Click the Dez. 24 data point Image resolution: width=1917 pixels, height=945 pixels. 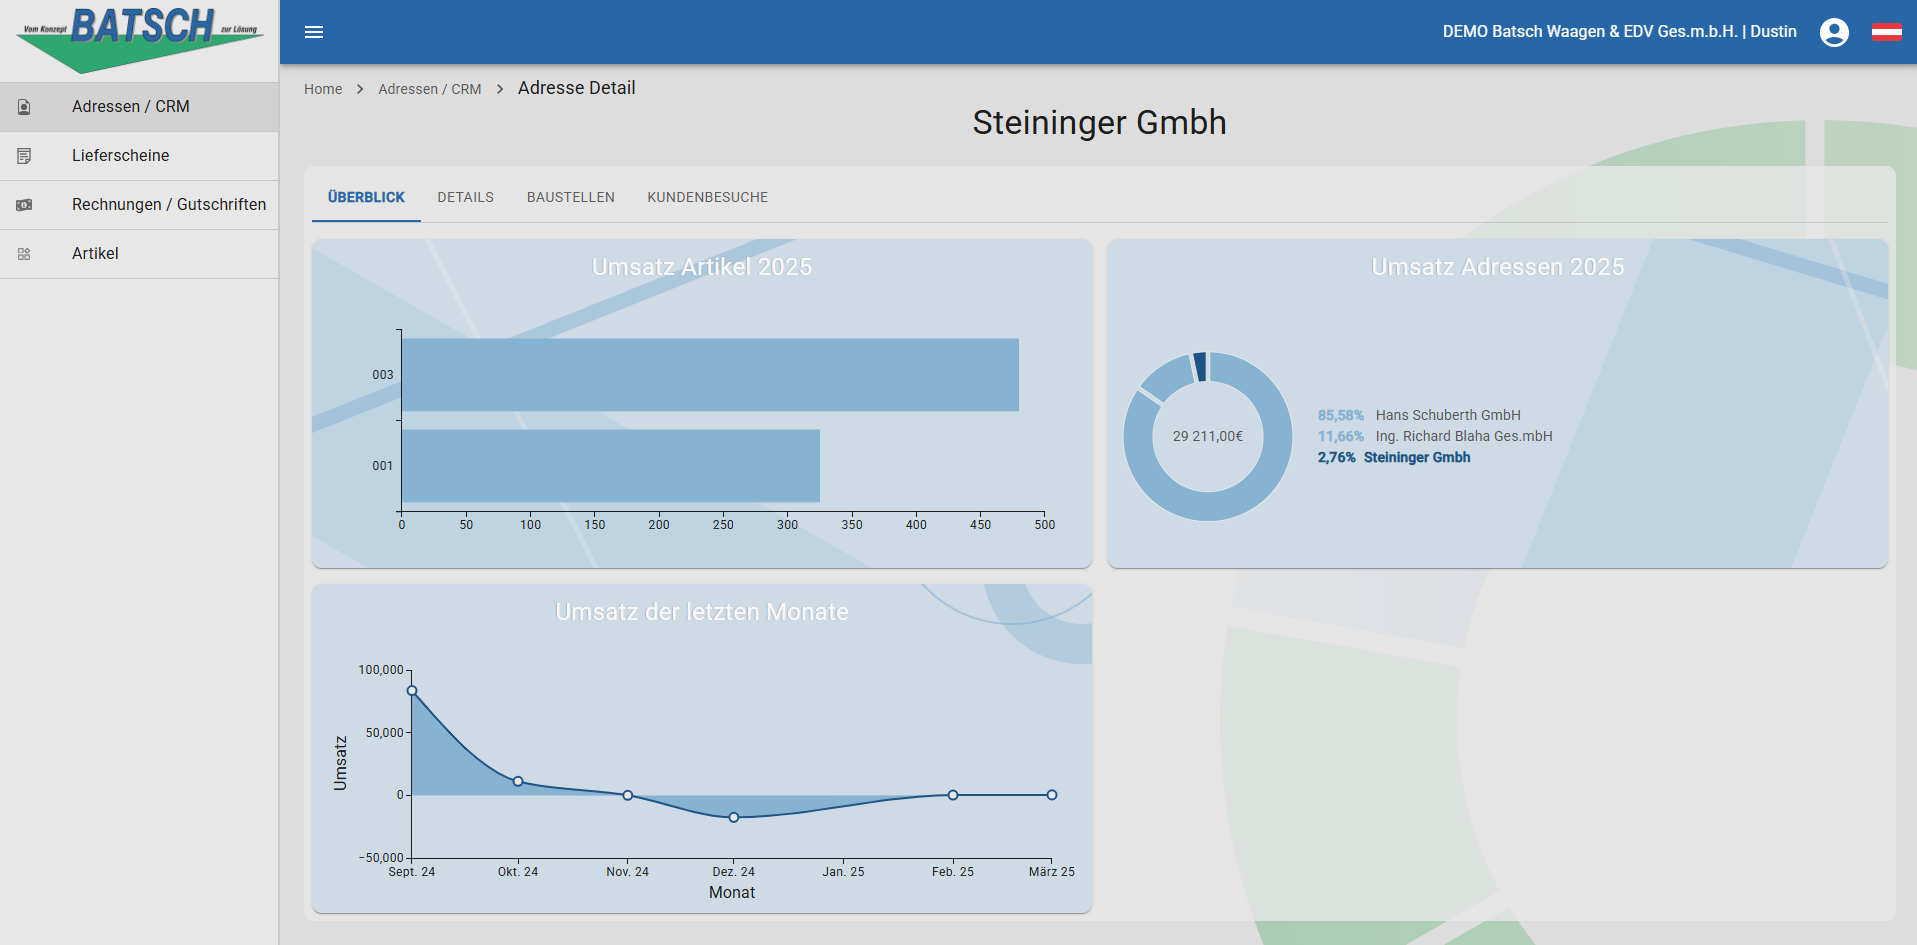(734, 817)
